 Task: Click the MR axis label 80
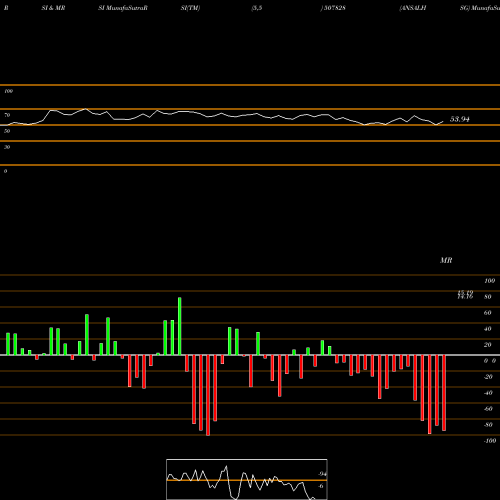(x=488, y=297)
